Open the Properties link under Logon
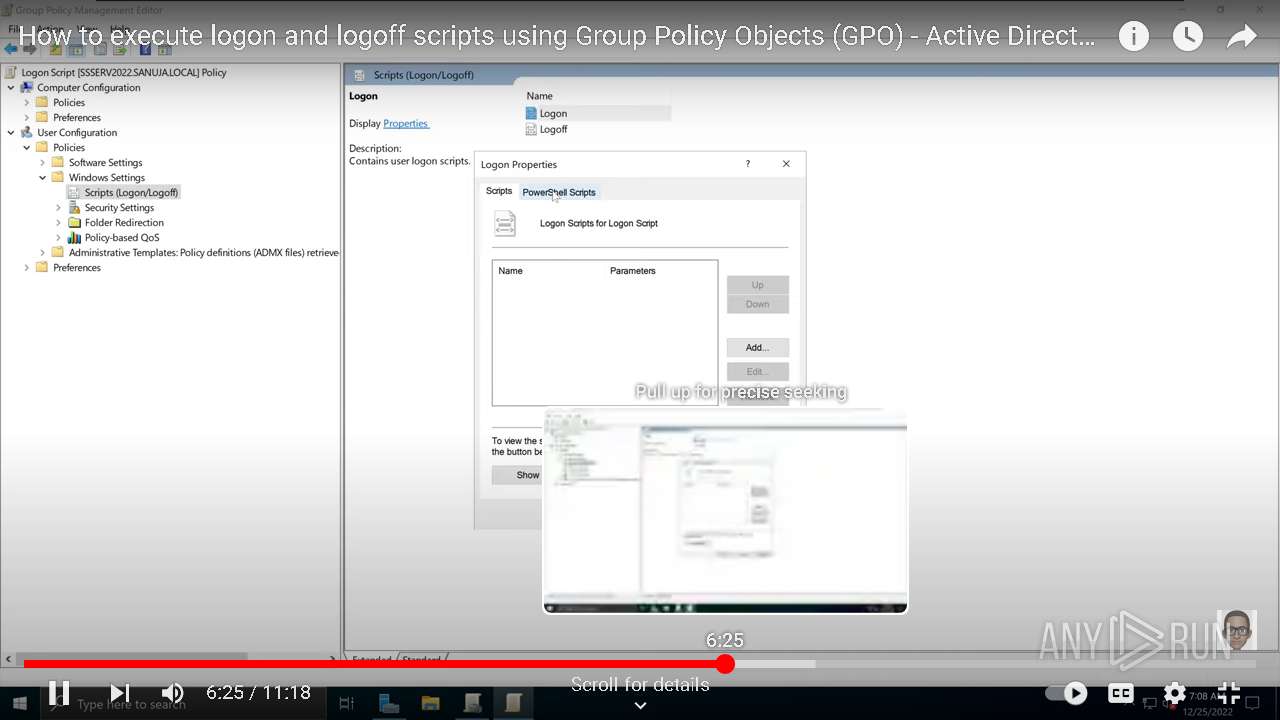 [x=406, y=124]
